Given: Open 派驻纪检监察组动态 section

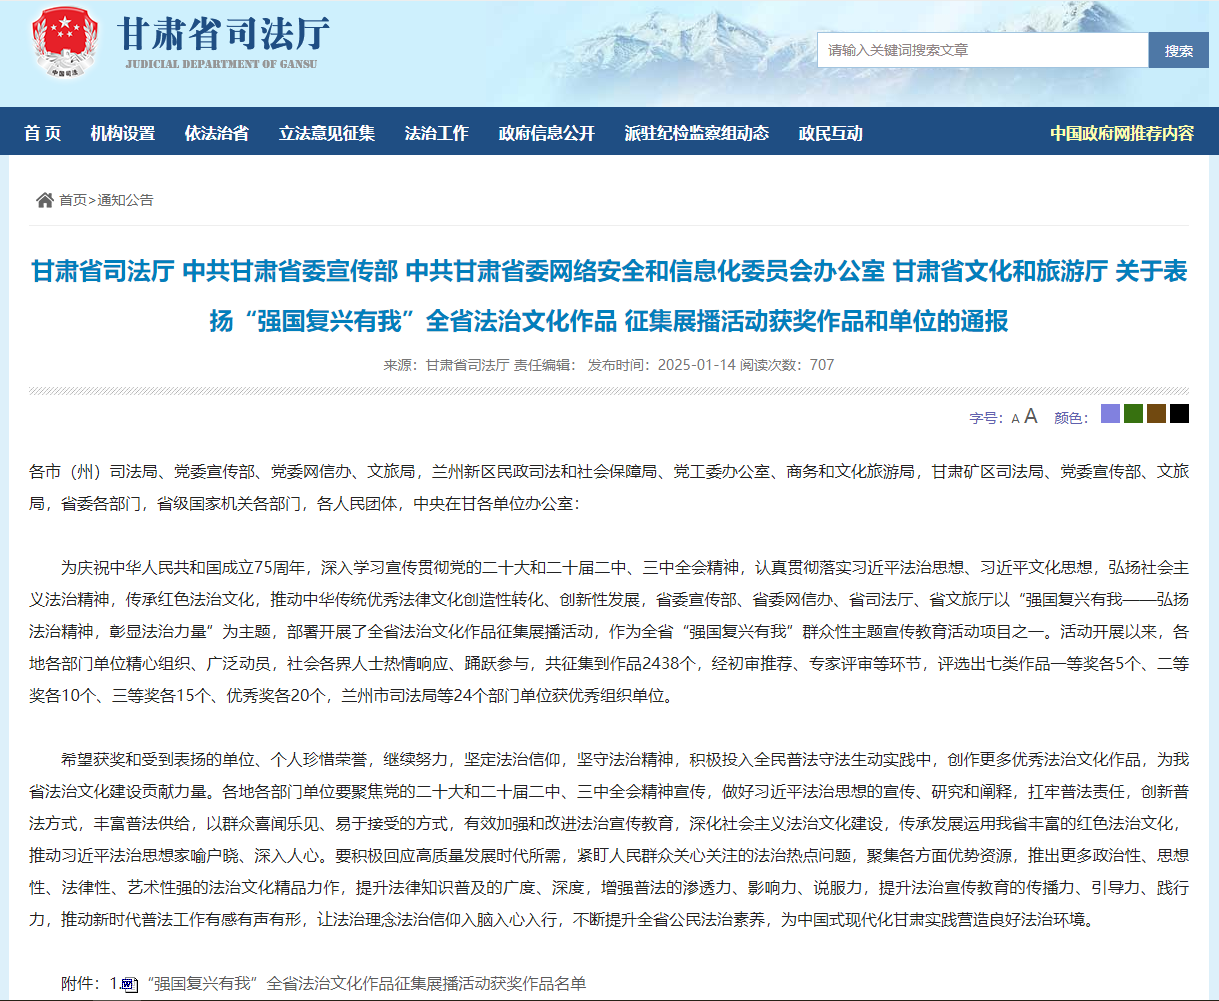Looking at the screenshot, I should [x=696, y=133].
